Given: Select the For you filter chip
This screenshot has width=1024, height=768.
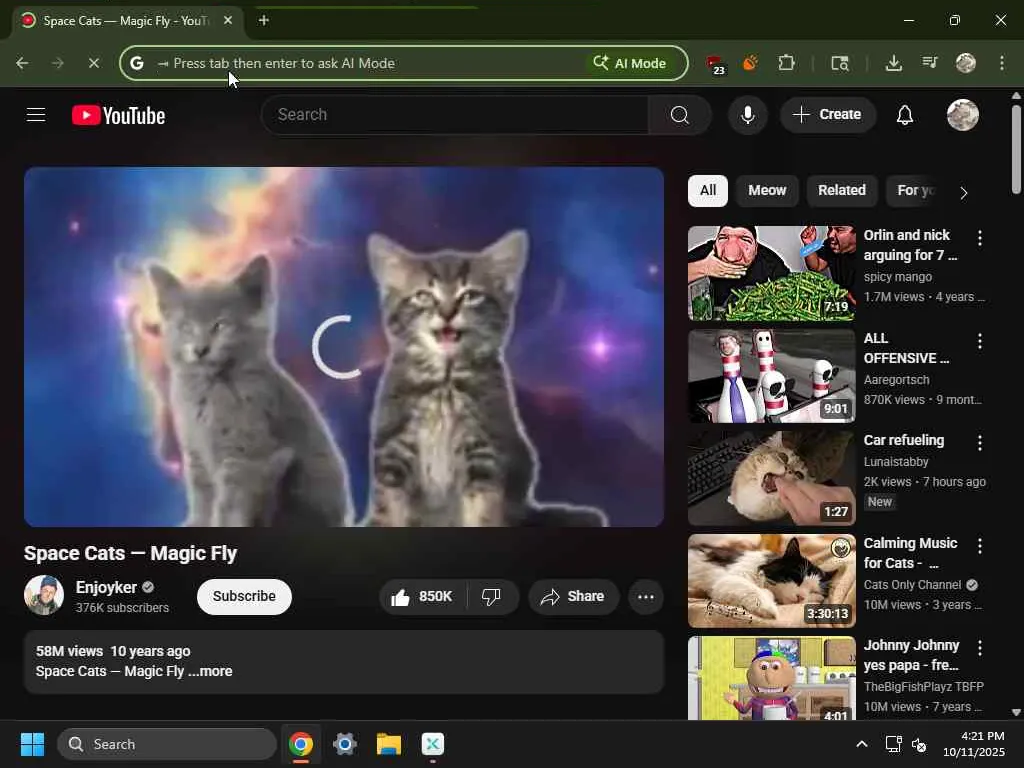Looking at the screenshot, I should [x=915, y=191].
